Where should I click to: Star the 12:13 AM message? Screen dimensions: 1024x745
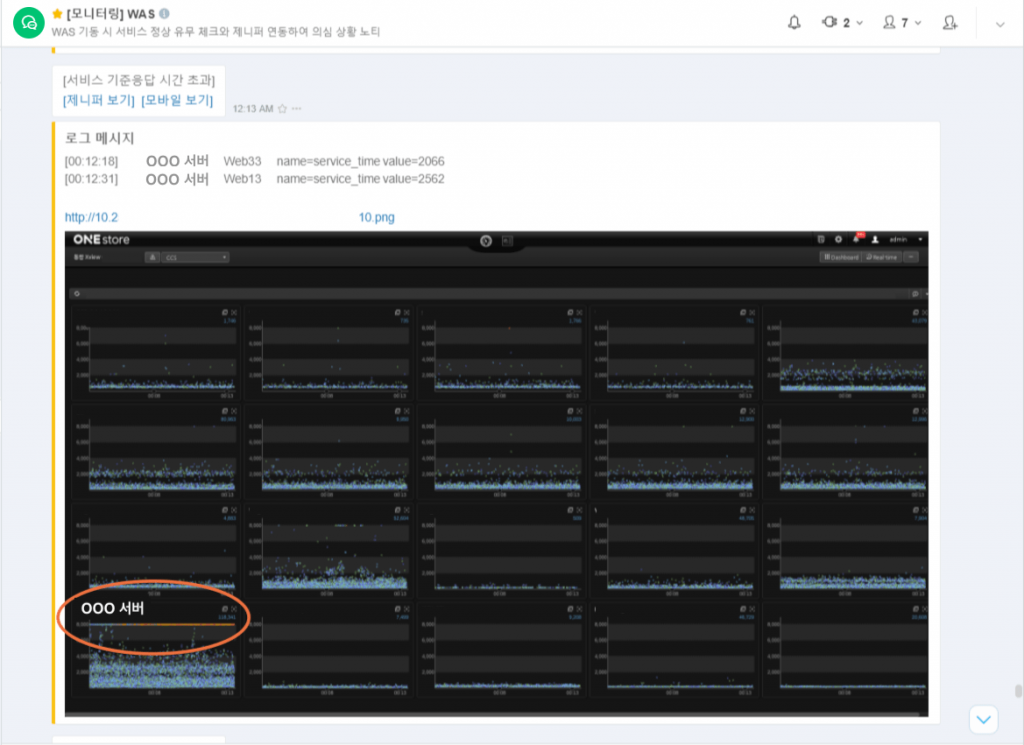coord(282,108)
